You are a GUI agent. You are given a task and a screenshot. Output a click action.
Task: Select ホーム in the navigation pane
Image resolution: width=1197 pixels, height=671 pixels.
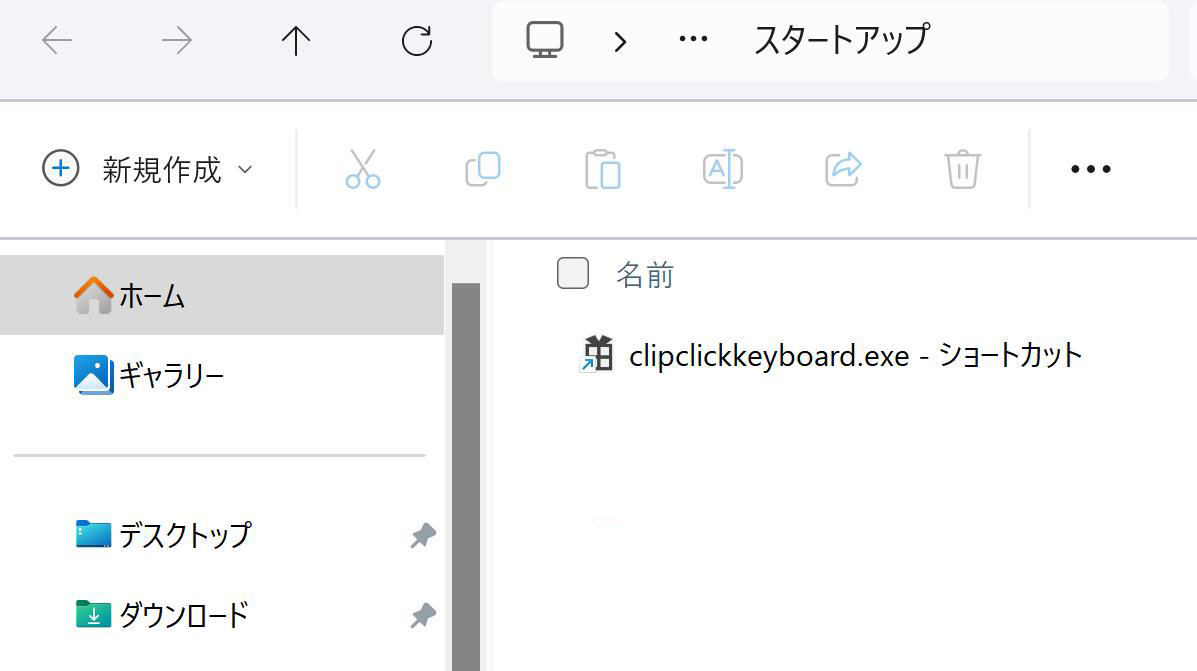152,296
